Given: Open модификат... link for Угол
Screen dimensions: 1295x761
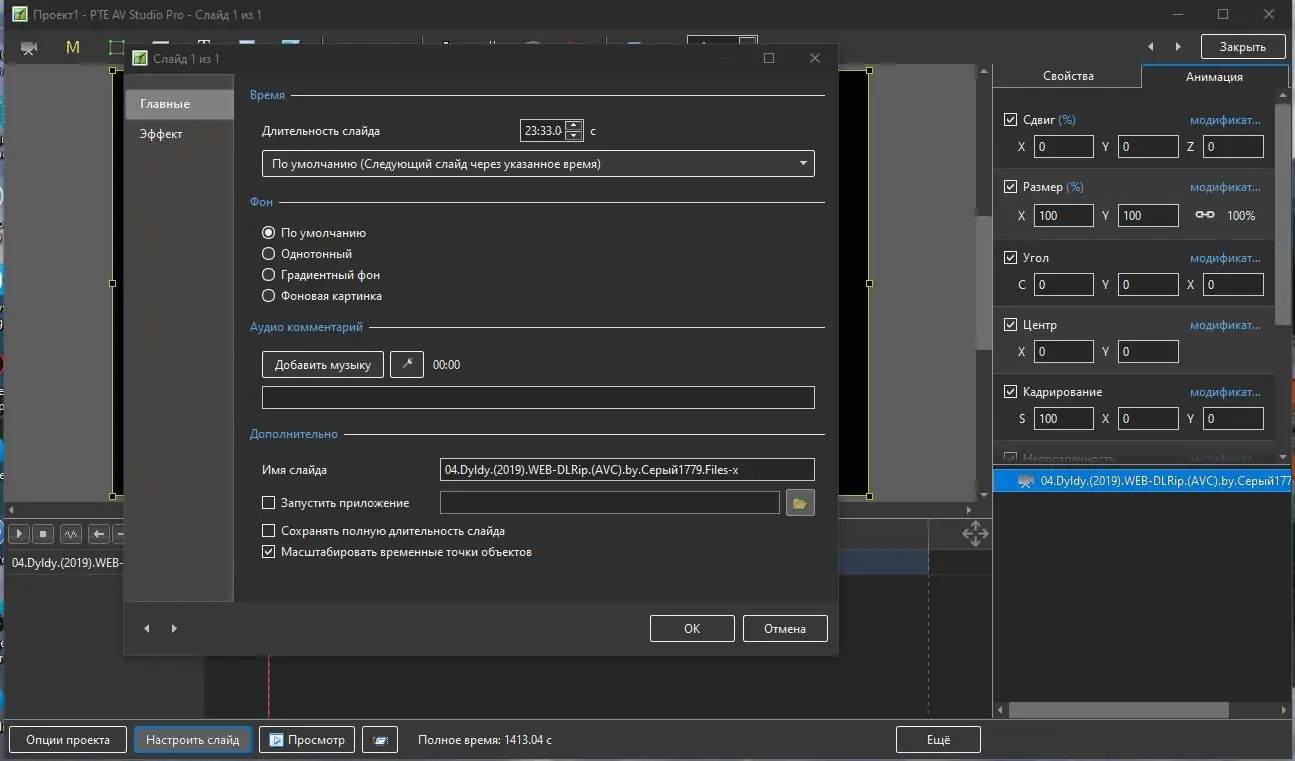Looking at the screenshot, I should pyautogui.click(x=1225, y=258).
